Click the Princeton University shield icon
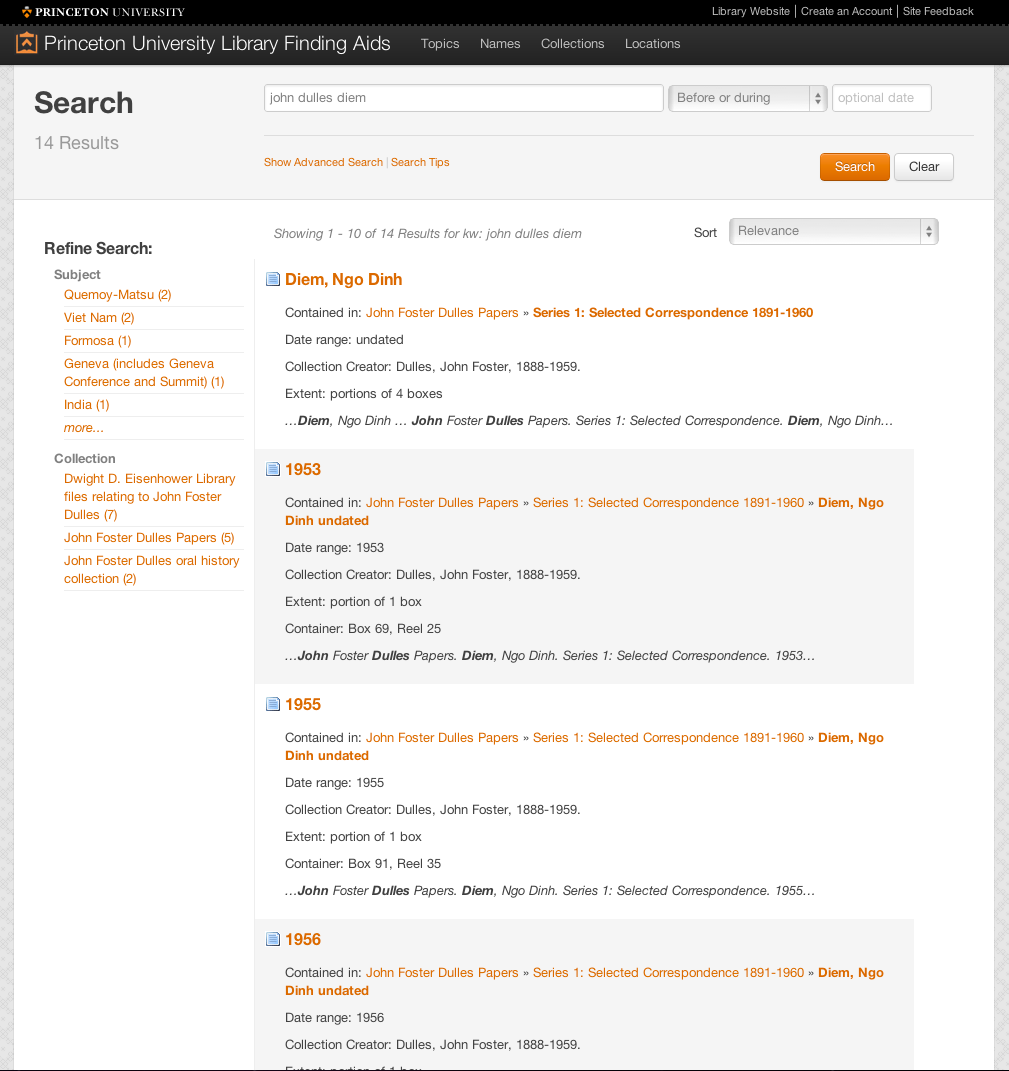 point(27,12)
